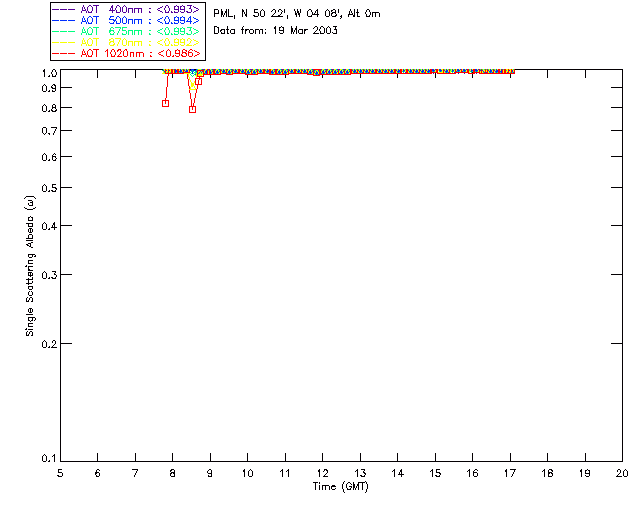The height and width of the screenshot is (512, 640).
Task: Click the PML location header text
Action: pos(297,14)
